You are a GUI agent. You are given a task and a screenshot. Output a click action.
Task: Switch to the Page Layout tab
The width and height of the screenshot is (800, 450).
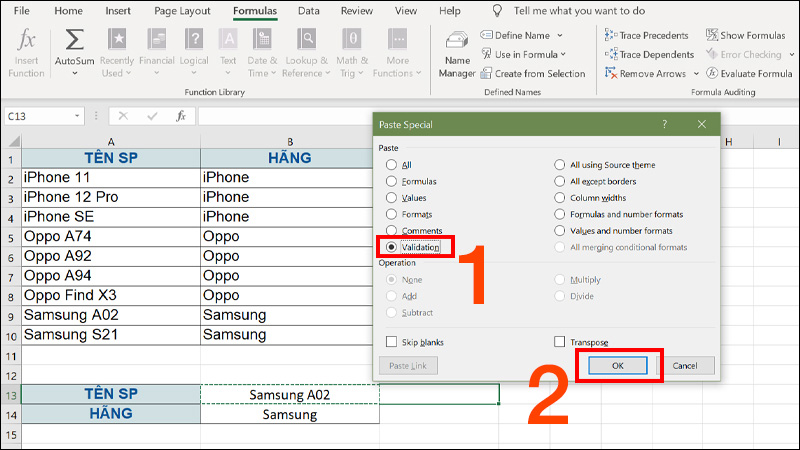click(x=182, y=11)
